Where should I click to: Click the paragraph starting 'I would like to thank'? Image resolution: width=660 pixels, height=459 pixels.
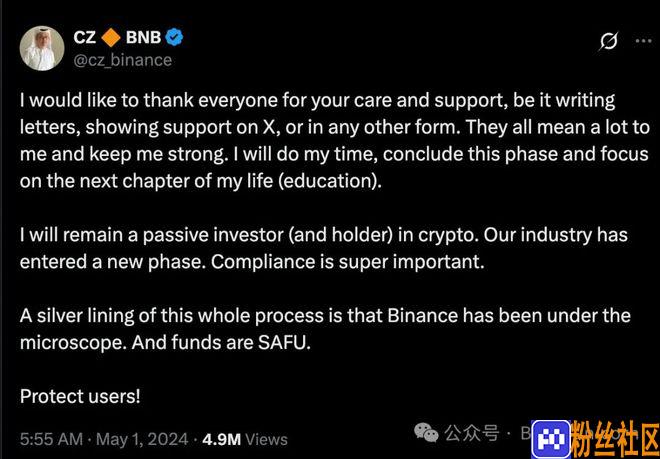click(335, 141)
